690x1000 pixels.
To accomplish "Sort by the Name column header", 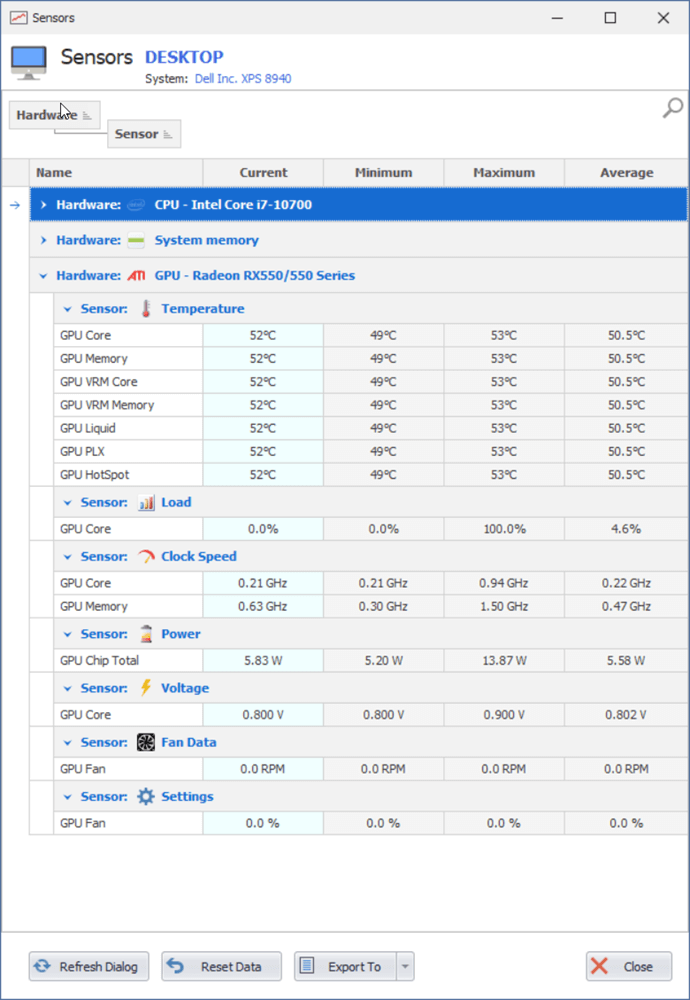I will [116, 173].
